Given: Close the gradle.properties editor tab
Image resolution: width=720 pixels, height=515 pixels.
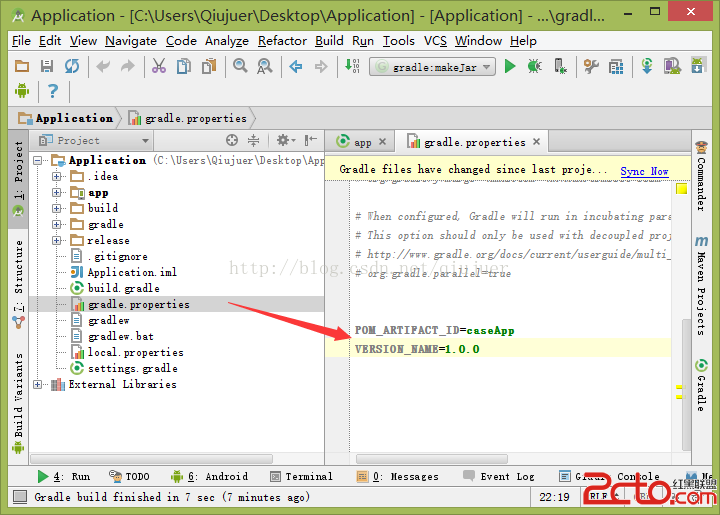Looking at the screenshot, I should point(537,142).
